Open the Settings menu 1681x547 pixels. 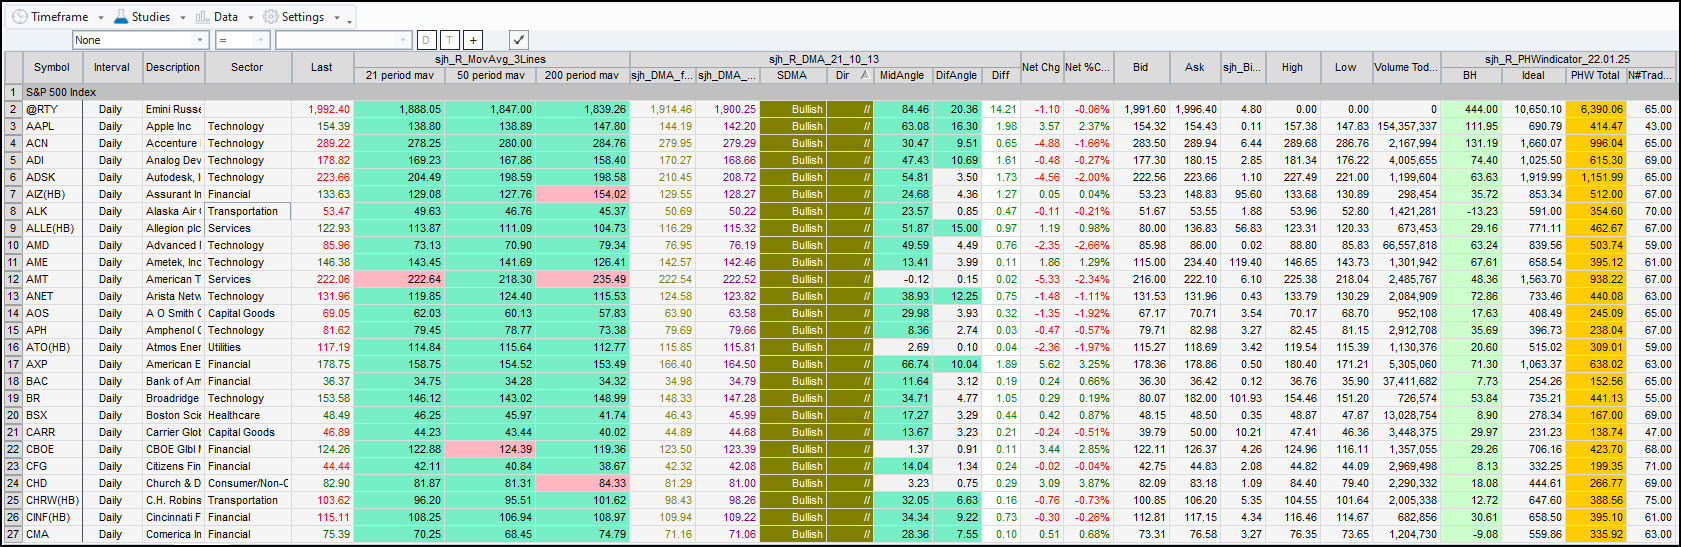294,17
